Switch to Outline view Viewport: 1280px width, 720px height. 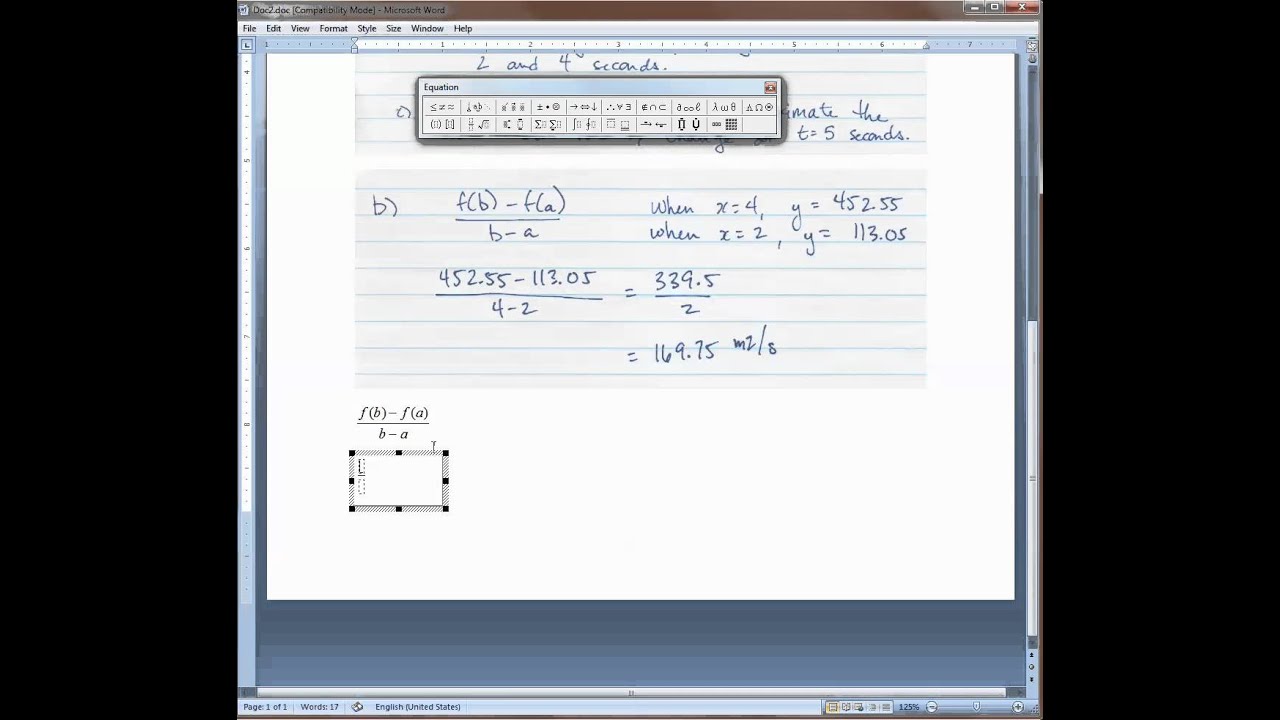click(871, 707)
